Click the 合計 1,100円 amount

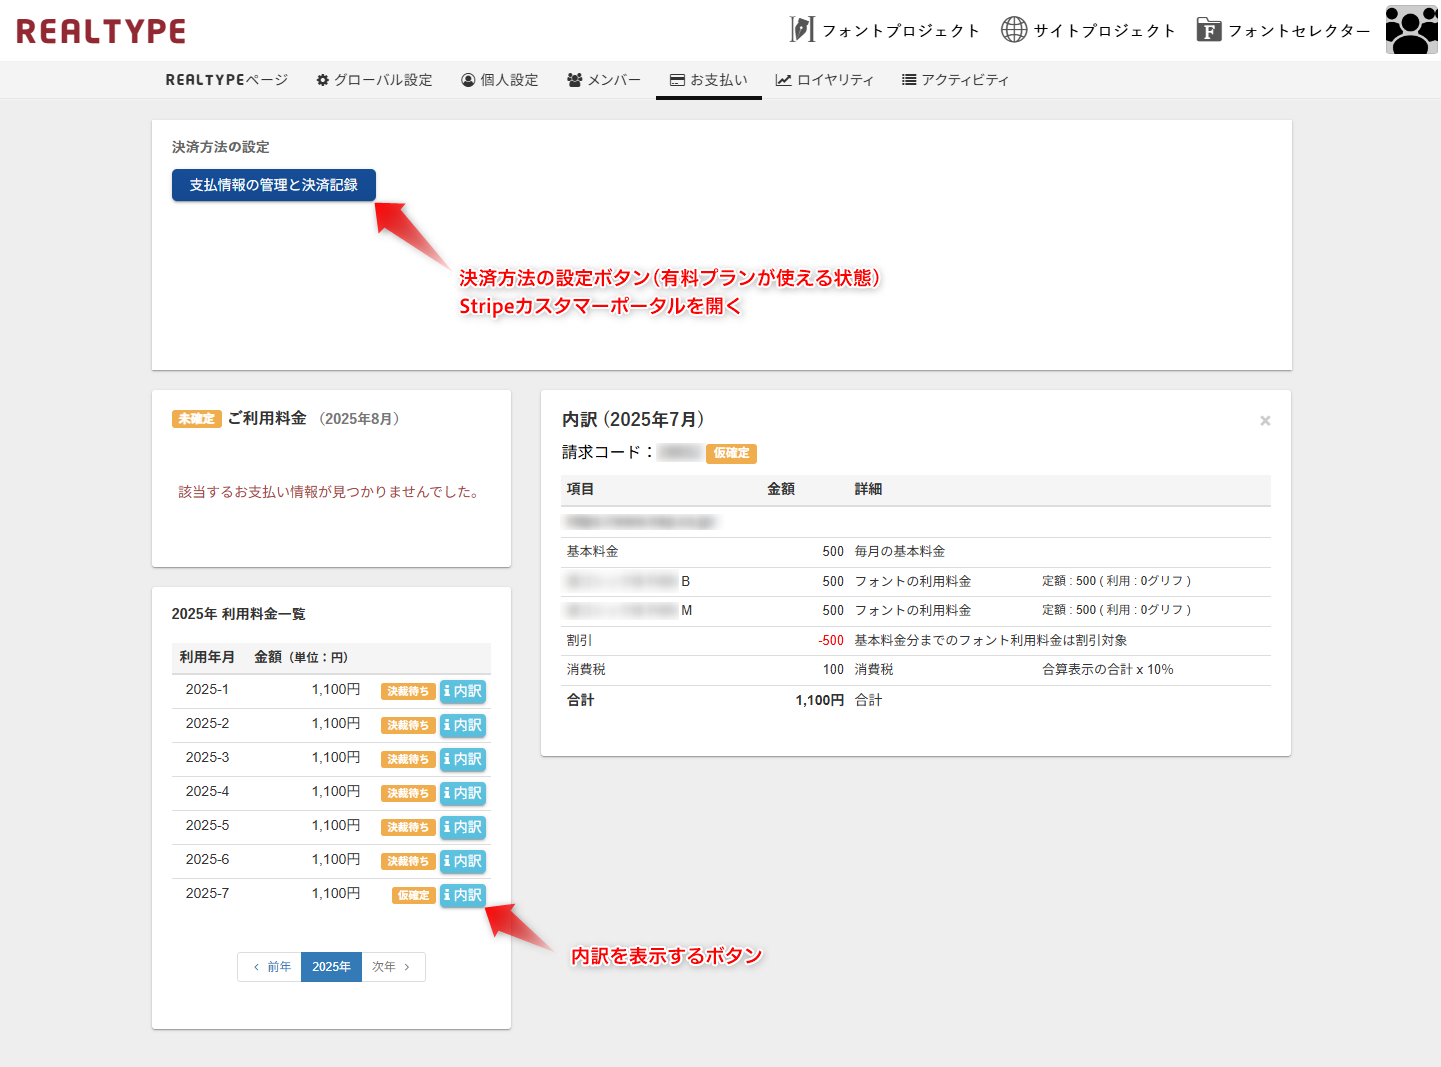click(820, 701)
